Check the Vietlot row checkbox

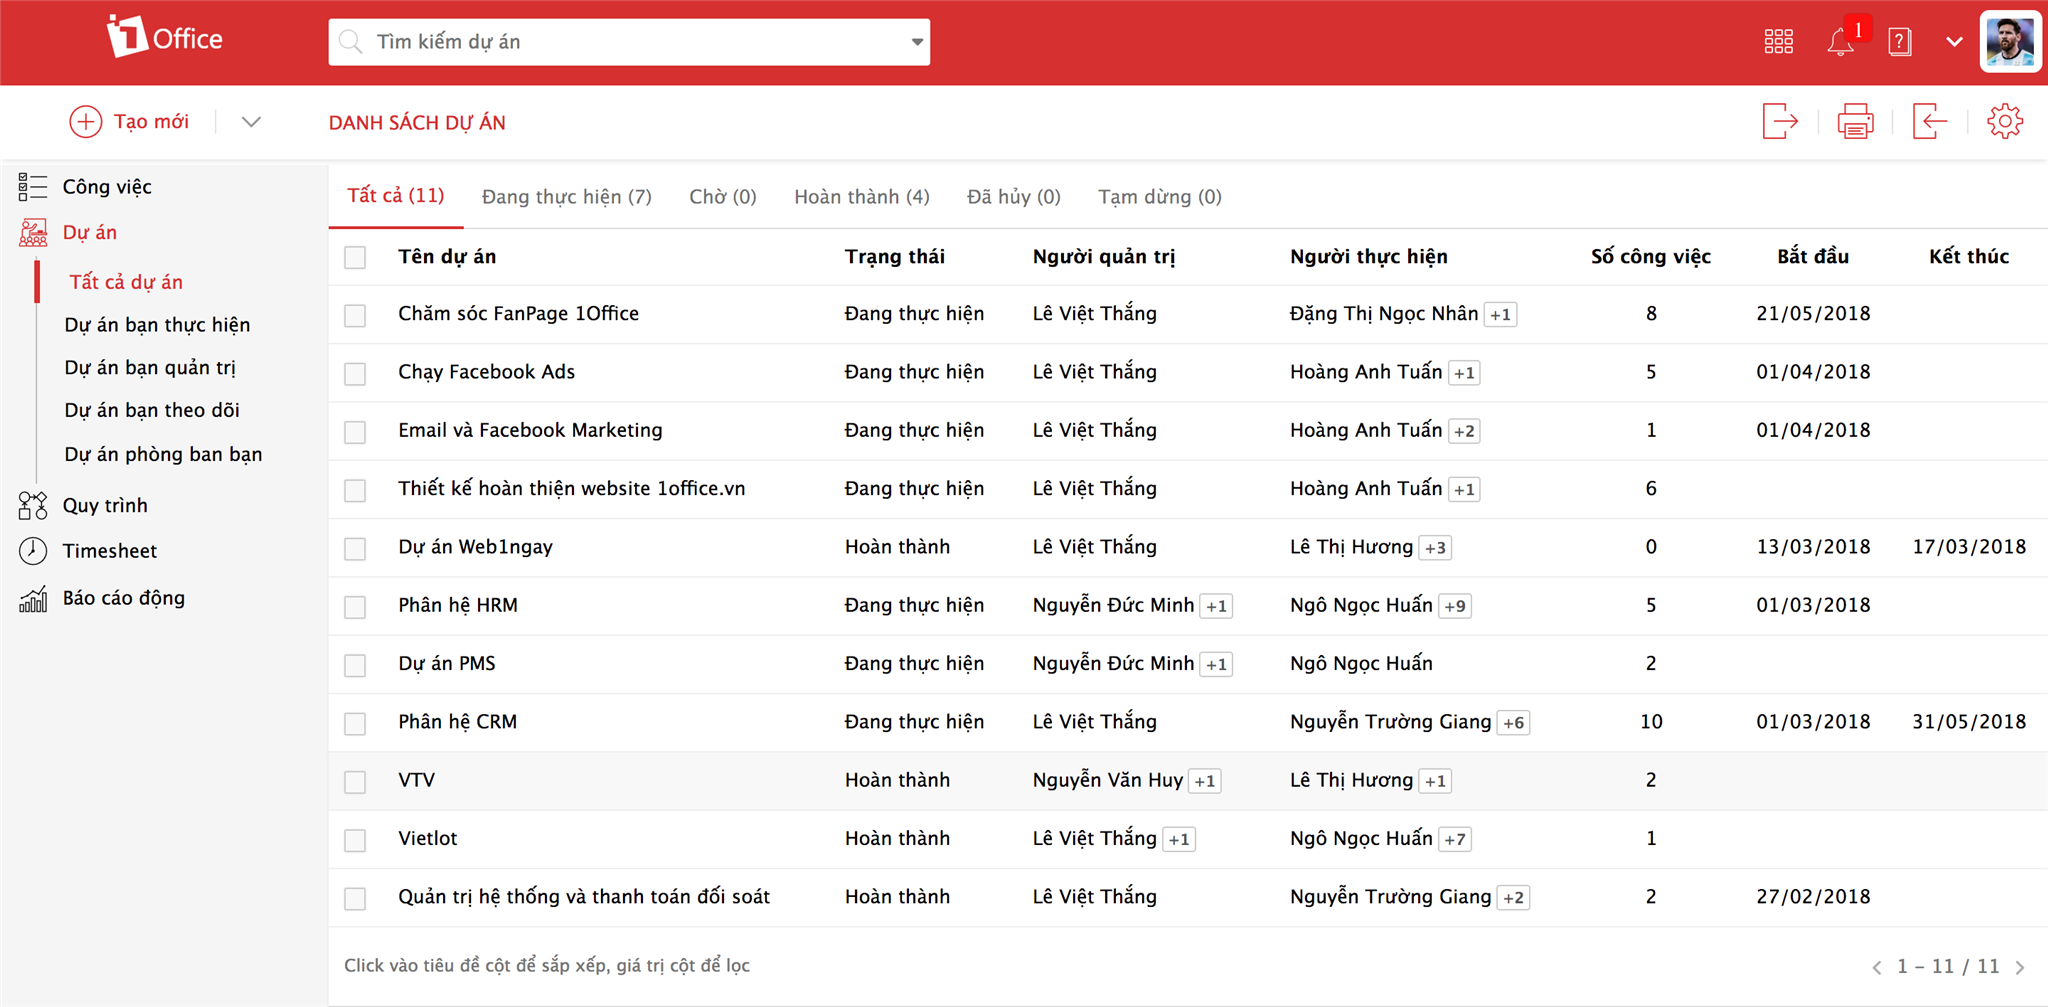355,840
